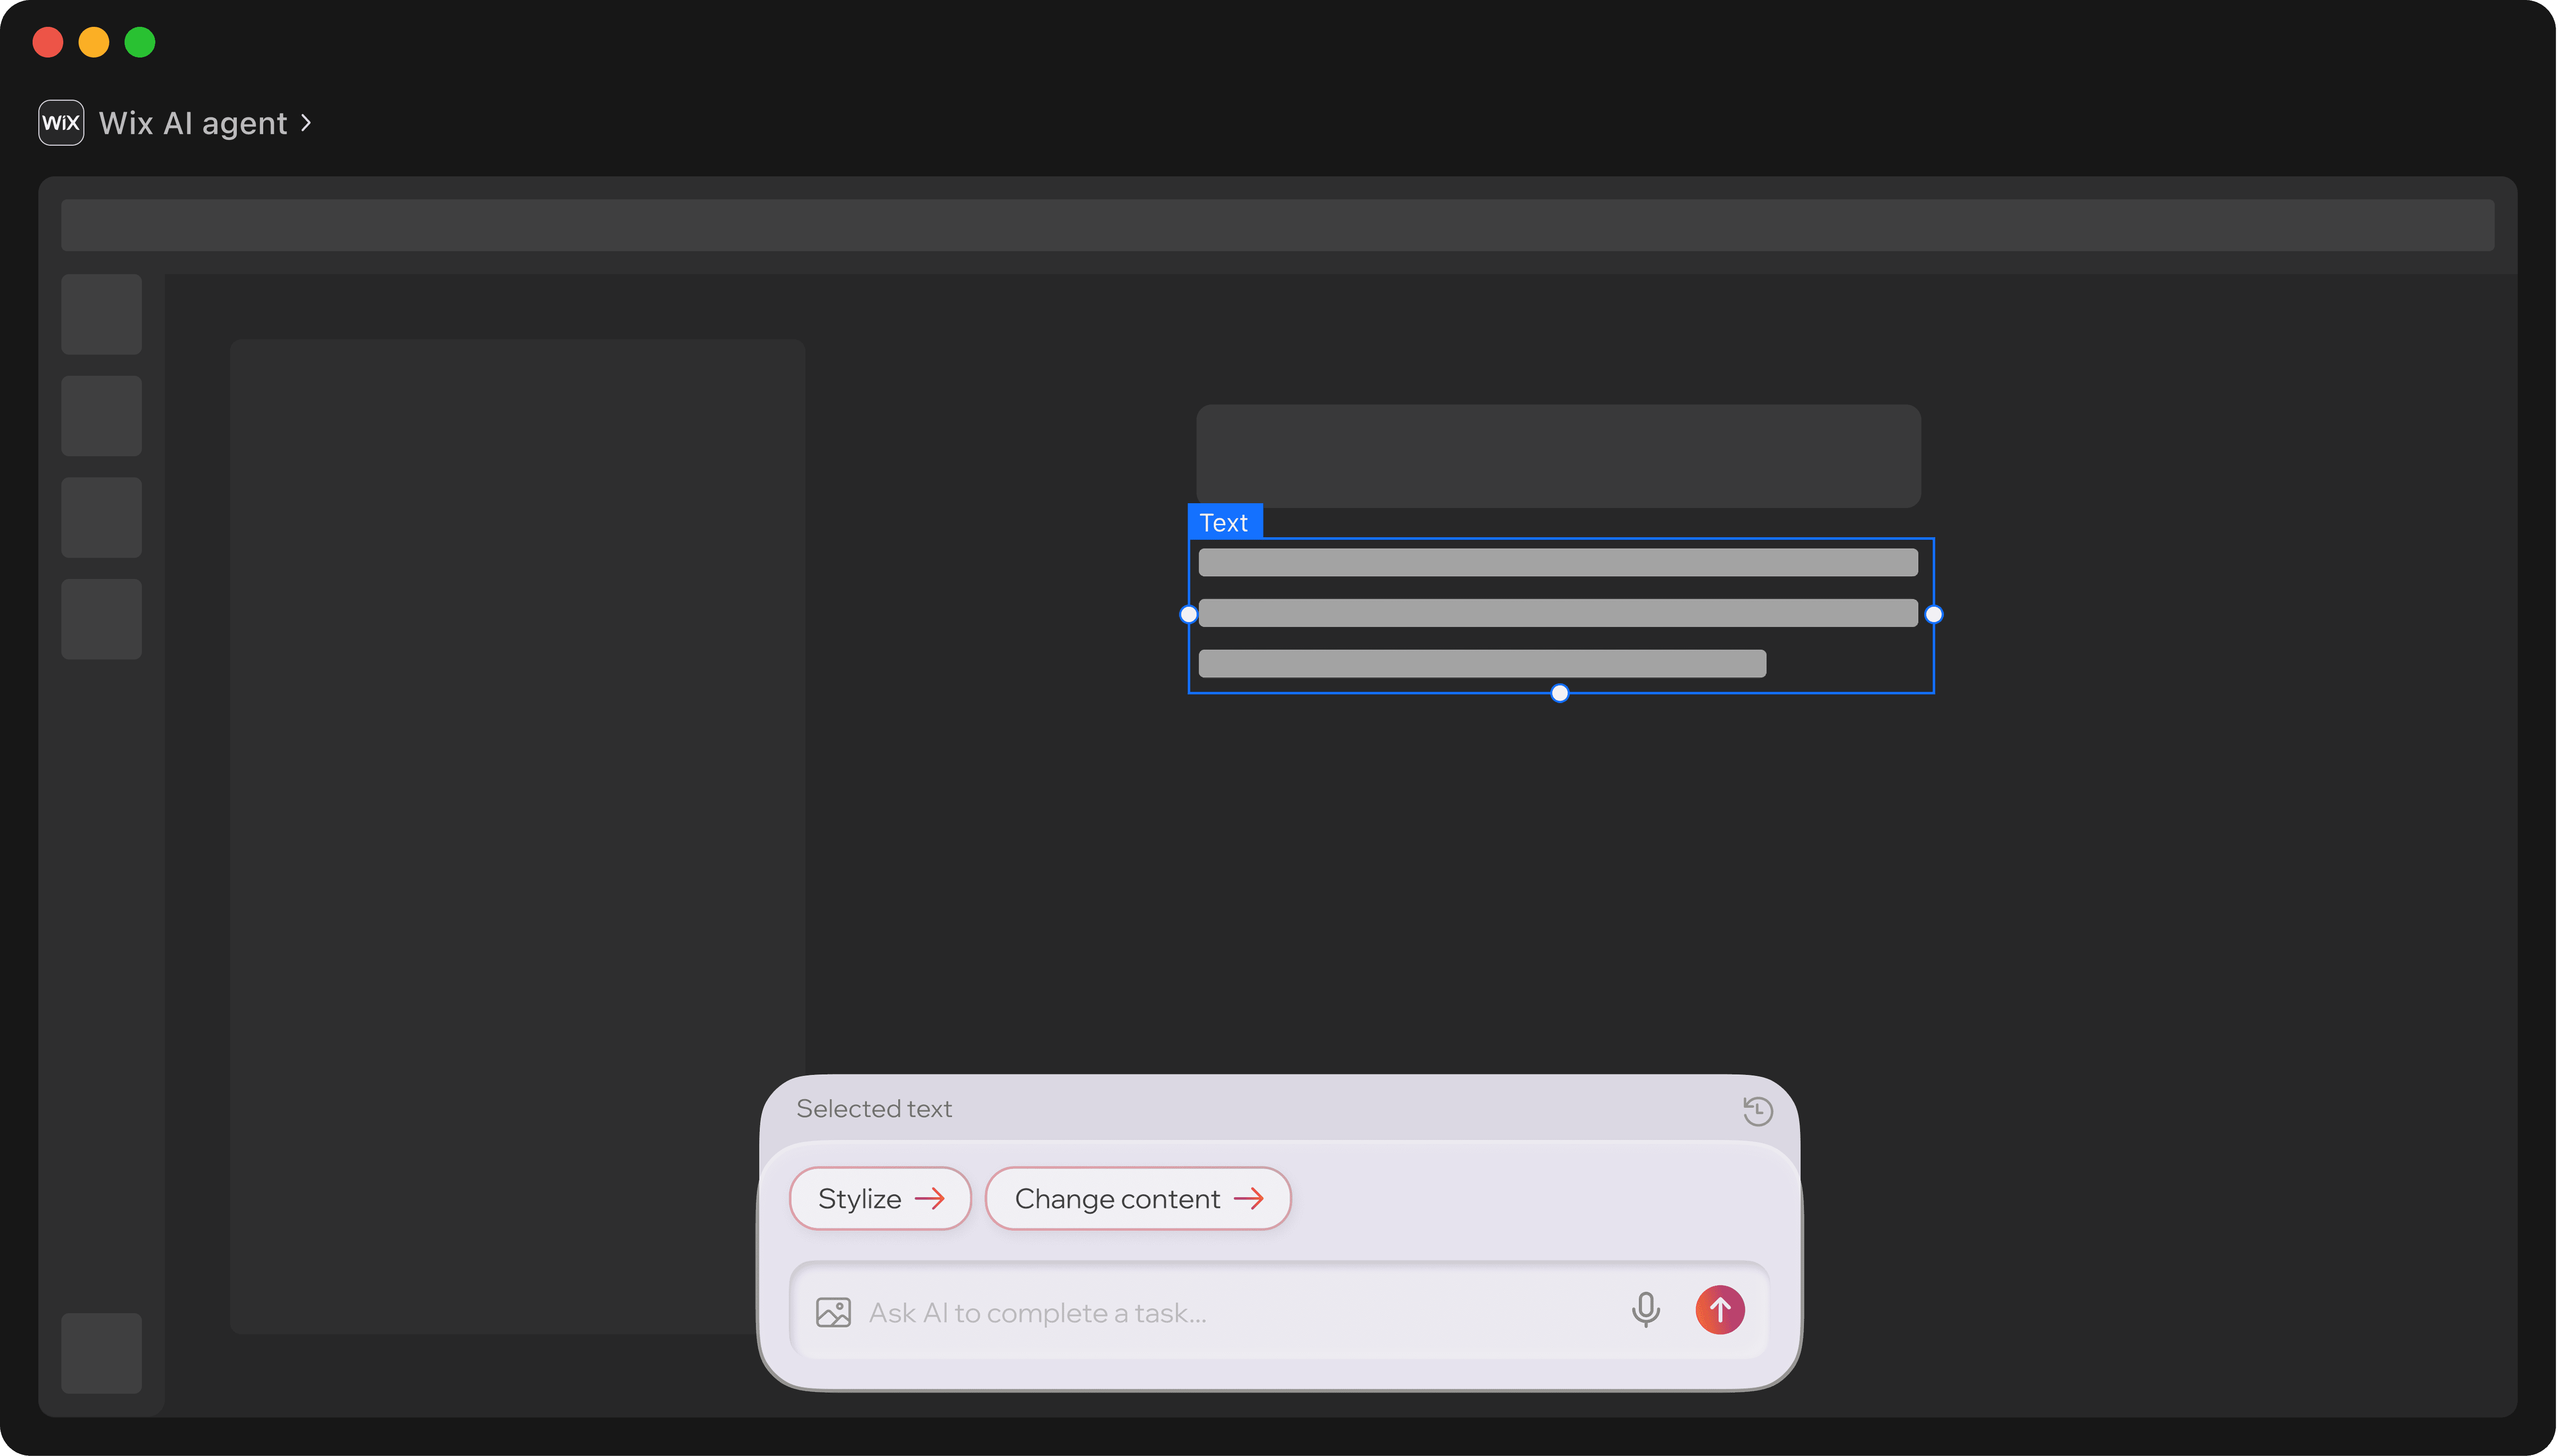2558x1456 pixels.
Task: Send the prompt with the arrow button
Action: pos(1720,1310)
